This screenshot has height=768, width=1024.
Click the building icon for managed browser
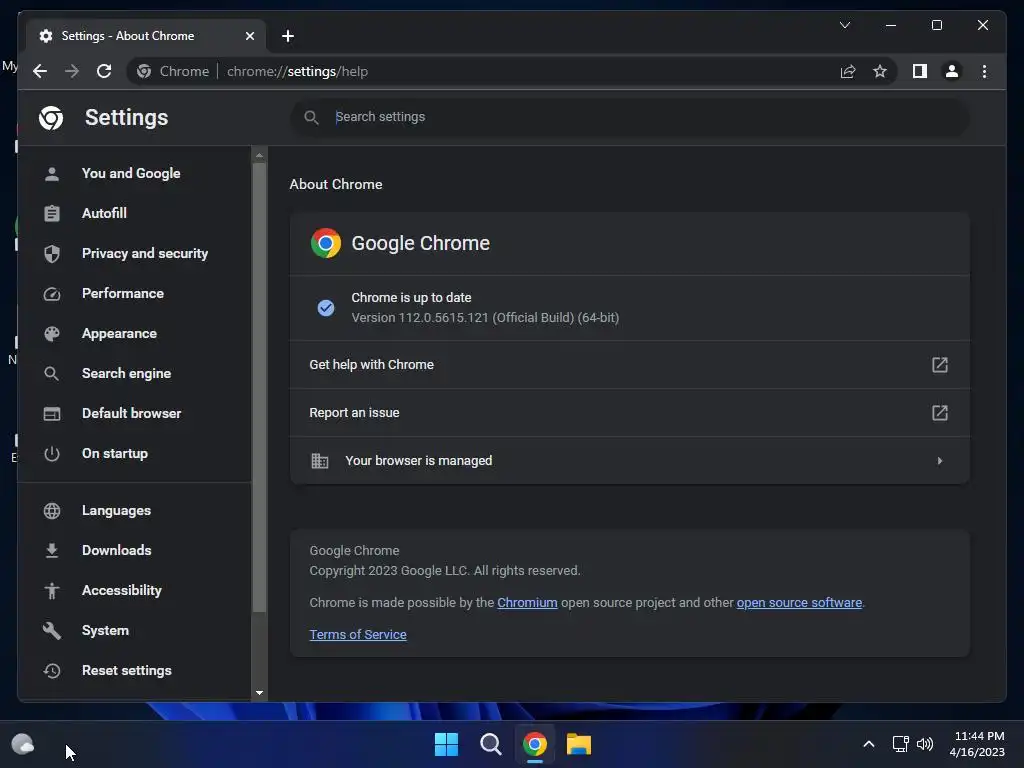[319, 460]
